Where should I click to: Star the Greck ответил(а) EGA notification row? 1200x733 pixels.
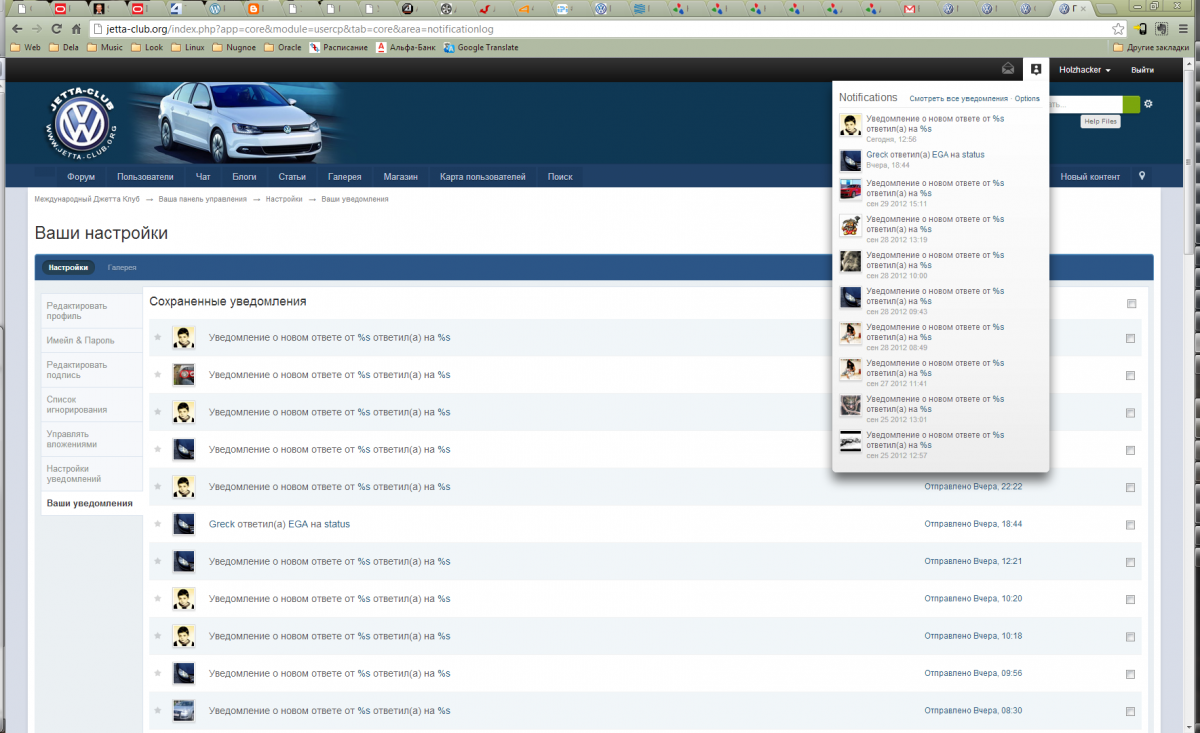point(157,524)
